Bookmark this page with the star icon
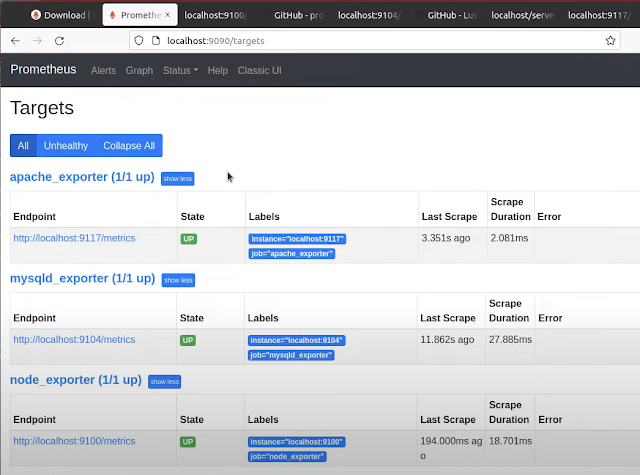Viewport: 640px width, 475px height. click(610, 41)
